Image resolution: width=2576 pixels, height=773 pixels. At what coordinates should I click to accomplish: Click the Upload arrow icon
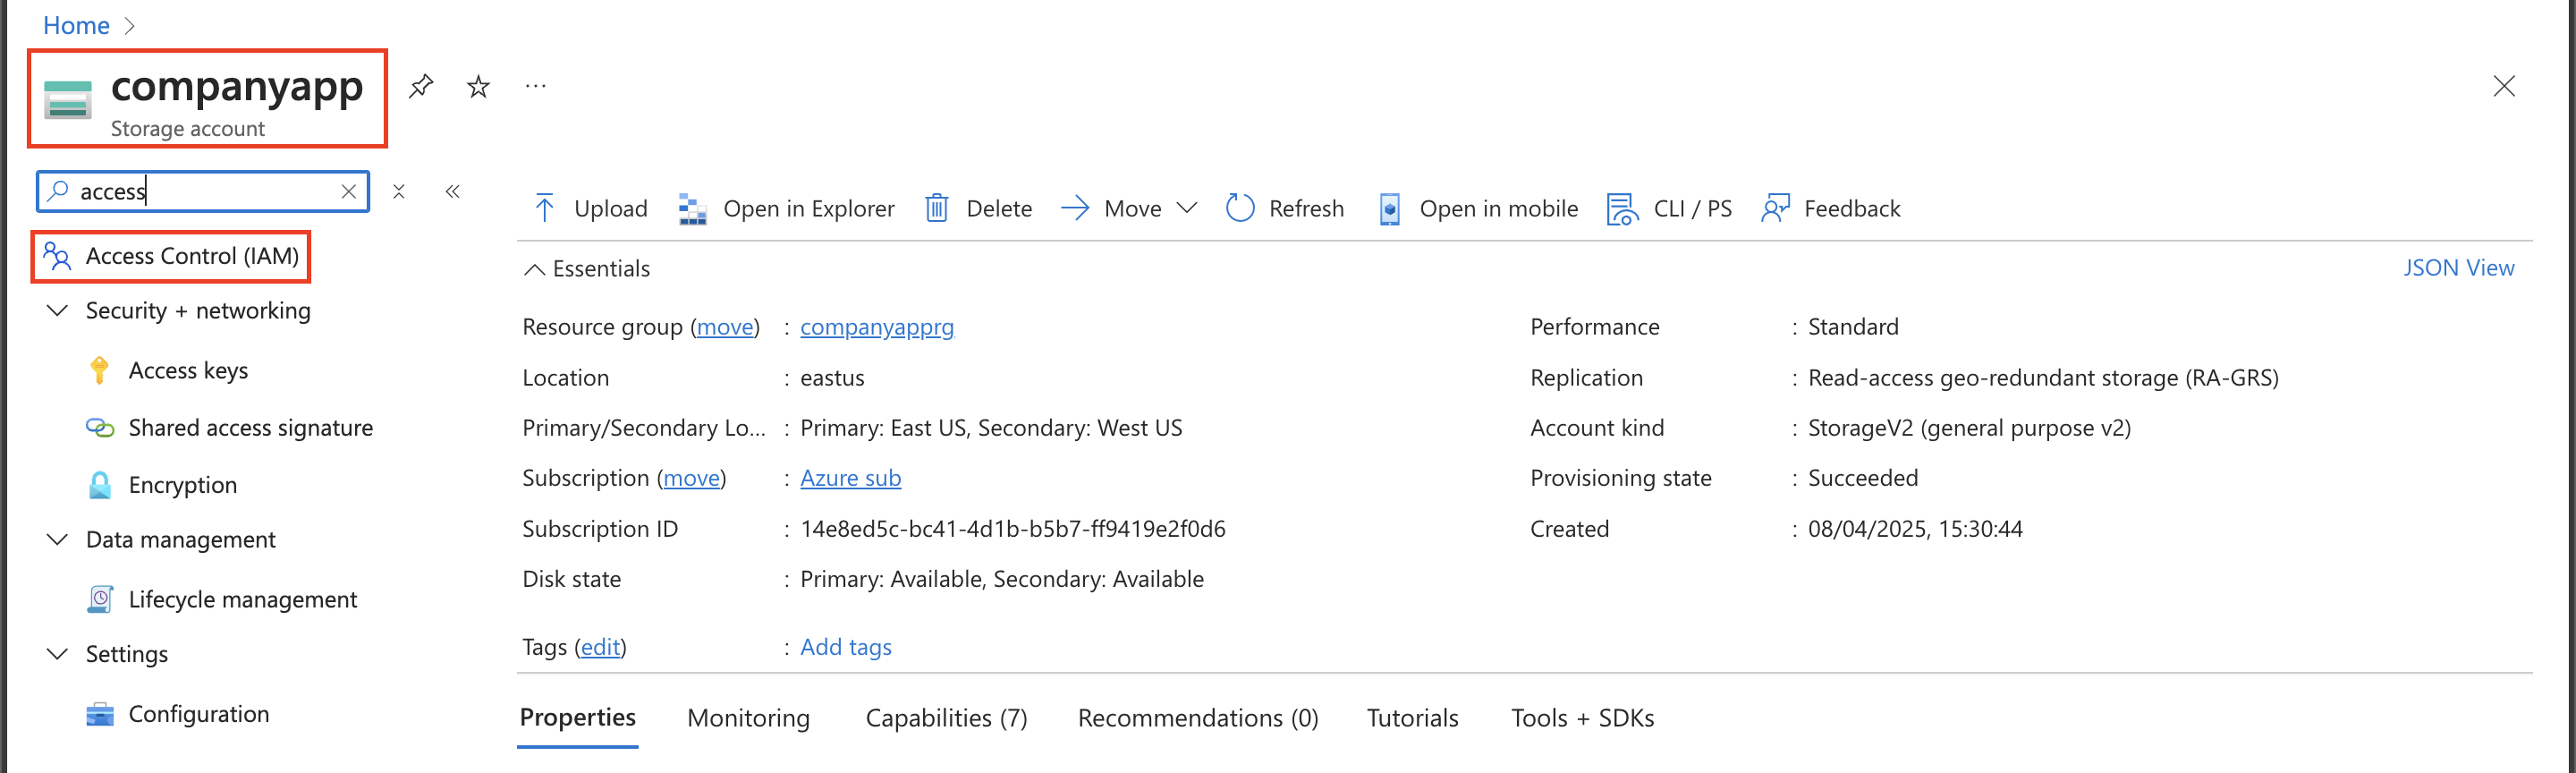[544, 208]
